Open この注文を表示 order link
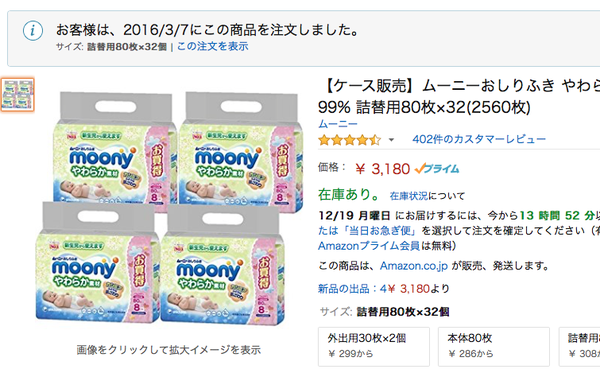Screen dimensions: 600x373 click(212, 46)
